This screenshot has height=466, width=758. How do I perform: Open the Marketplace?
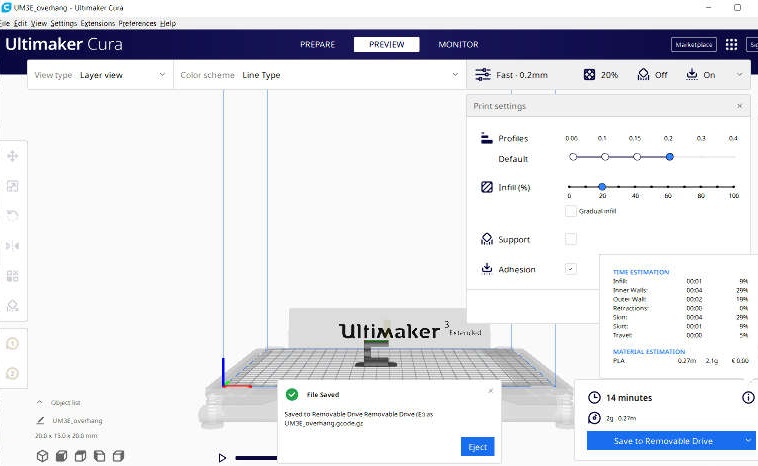click(694, 44)
